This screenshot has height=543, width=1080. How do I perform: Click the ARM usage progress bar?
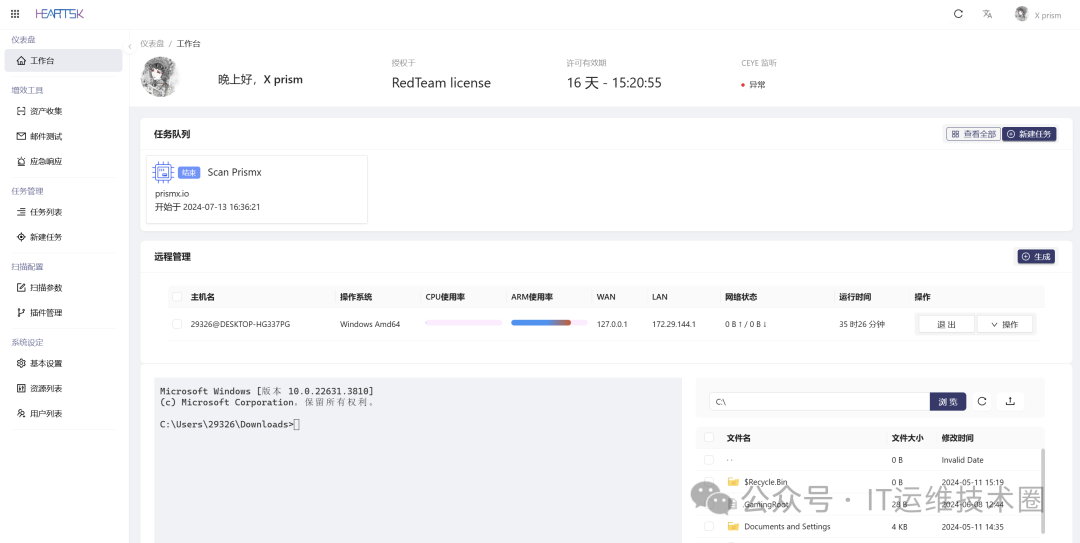click(541, 323)
